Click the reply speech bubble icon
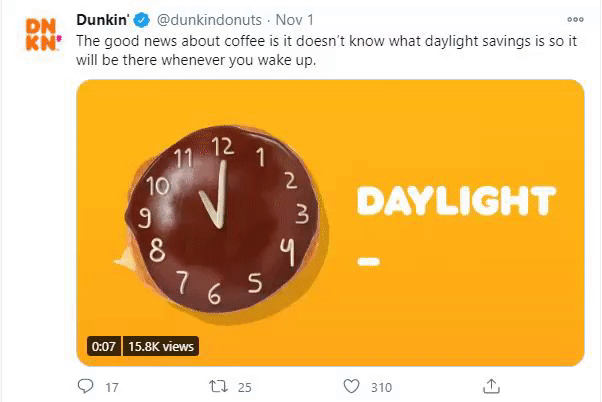Image resolution: width=602 pixels, height=402 pixels. (85, 386)
